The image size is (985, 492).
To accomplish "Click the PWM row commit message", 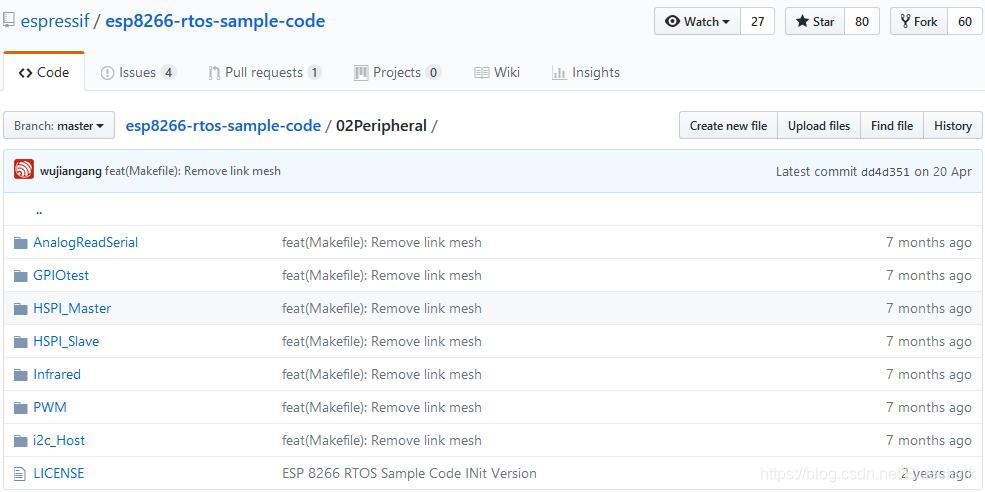I will pyautogui.click(x=382, y=408).
